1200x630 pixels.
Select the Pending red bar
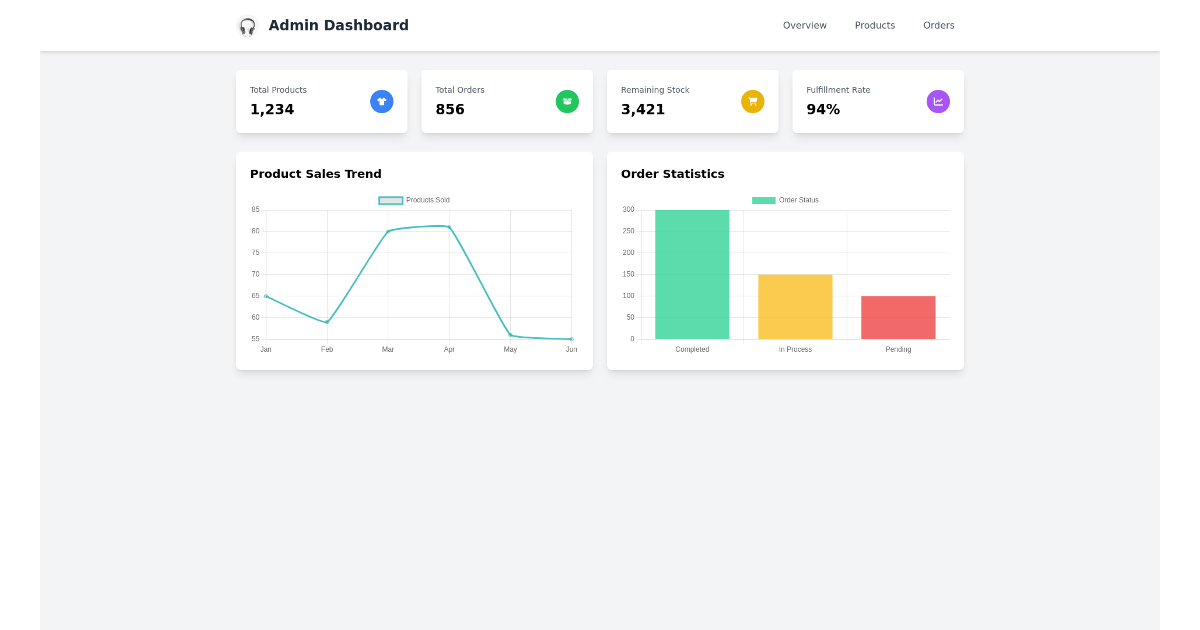click(x=898, y=317)
